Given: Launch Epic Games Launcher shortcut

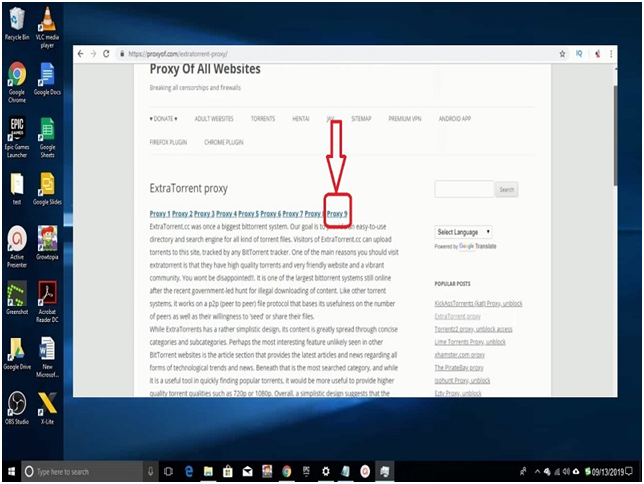Looking at the screenshot, I should pos(17,137).
